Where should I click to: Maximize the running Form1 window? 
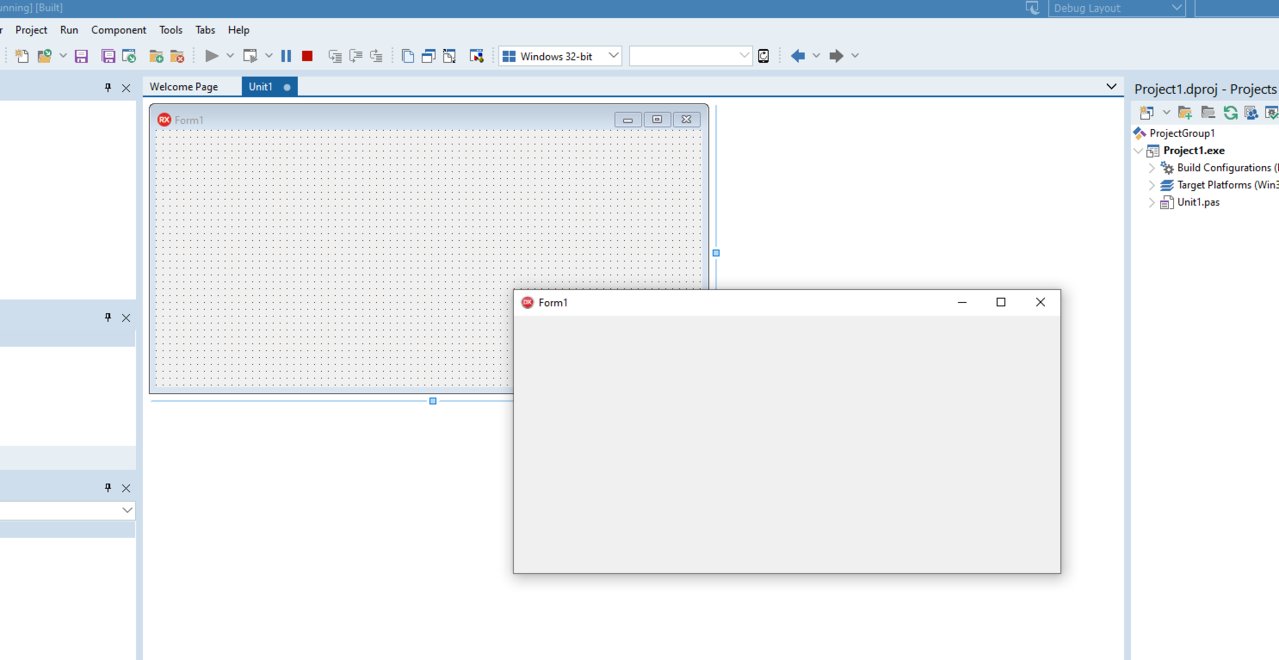tap(1001, 302)
